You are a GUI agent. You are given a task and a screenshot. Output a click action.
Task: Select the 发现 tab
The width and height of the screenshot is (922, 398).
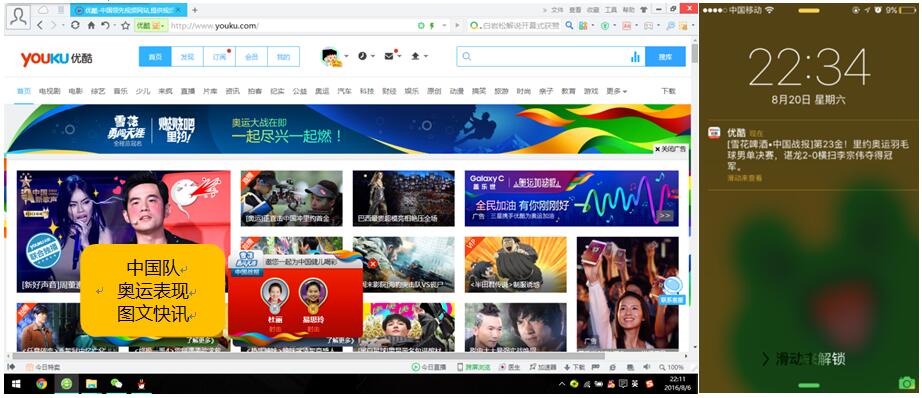[187, 57]
